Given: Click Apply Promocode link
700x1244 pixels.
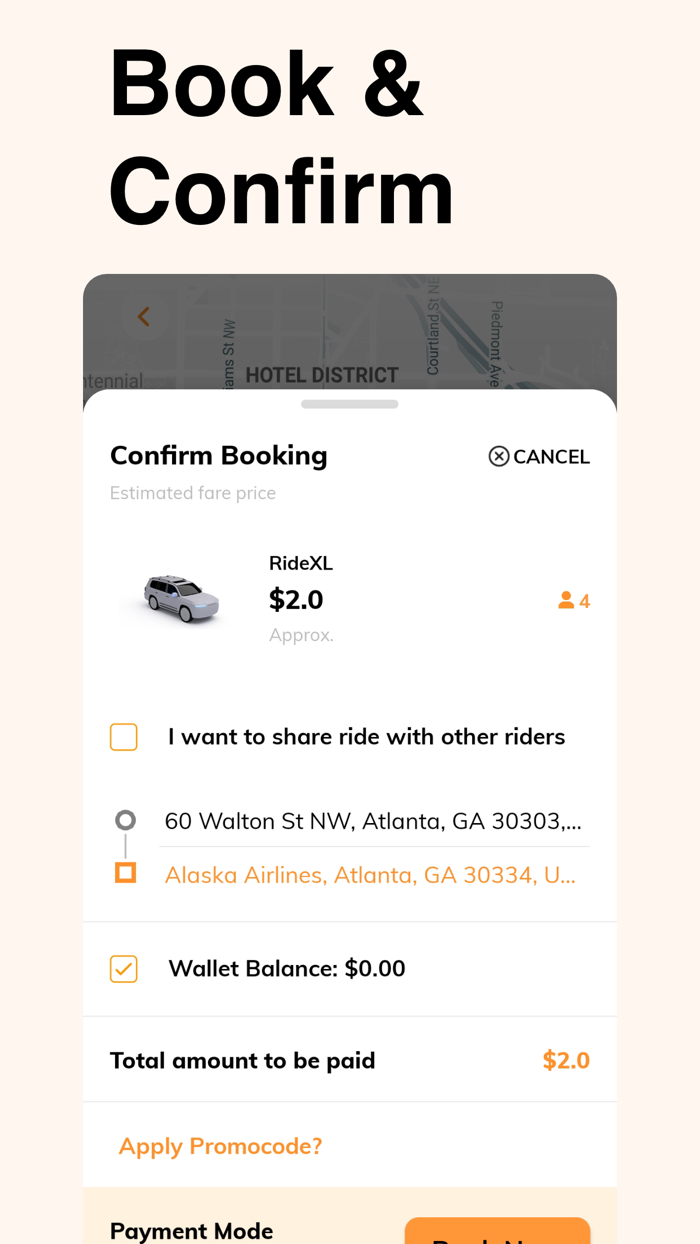Looking at the screenshot, I should coord(220,1145).
